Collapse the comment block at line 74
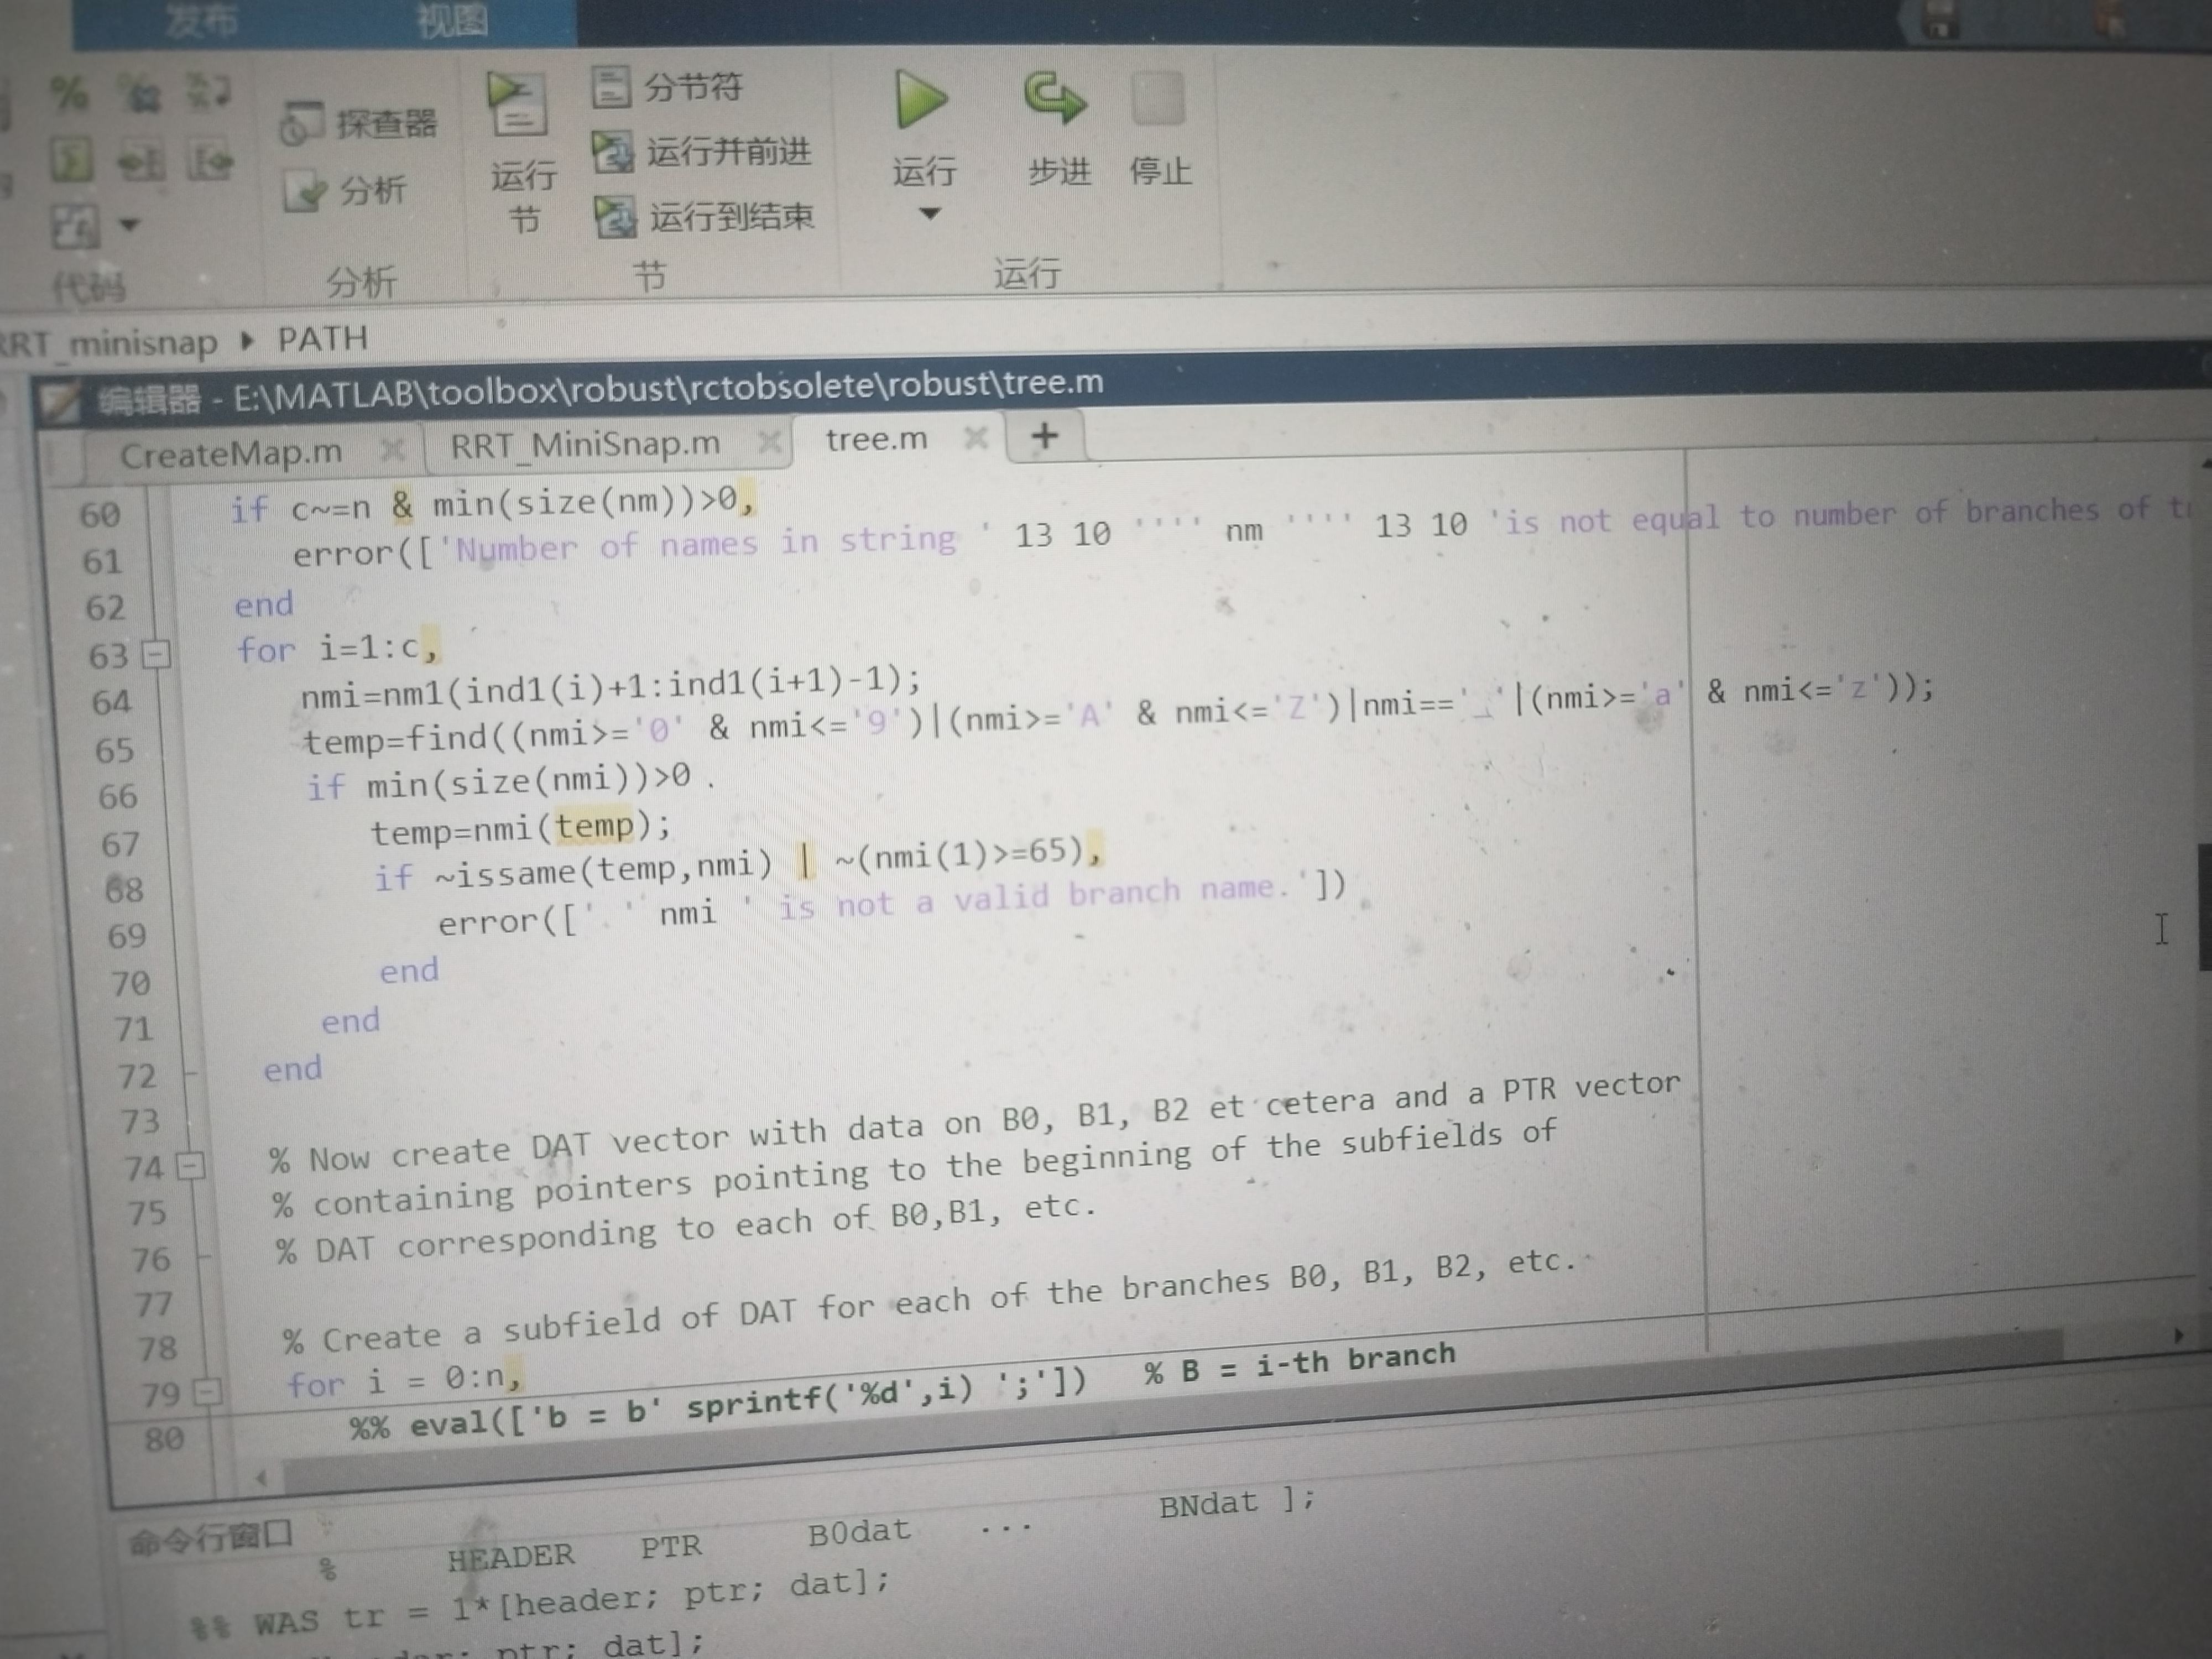The image size is (2212, 1659). coord(190,1166)
